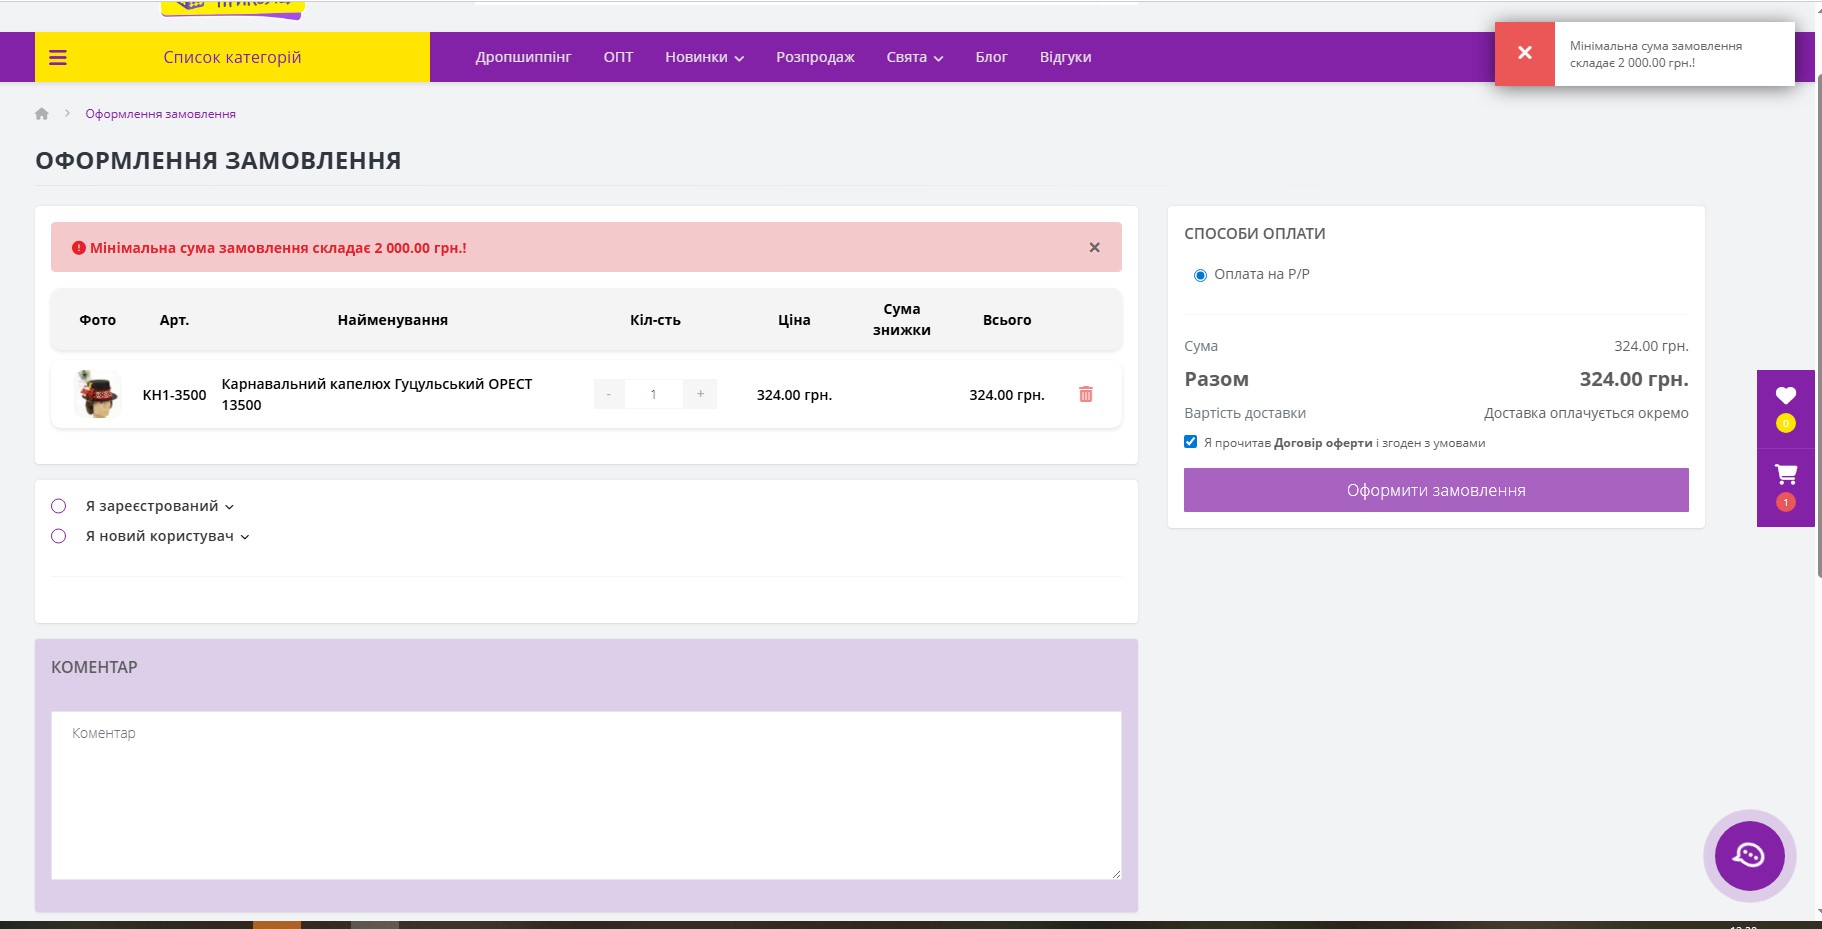Screen dimensions: 1822x929
Task: Close the pink minimum order alert
Action: pos(1094,247)
